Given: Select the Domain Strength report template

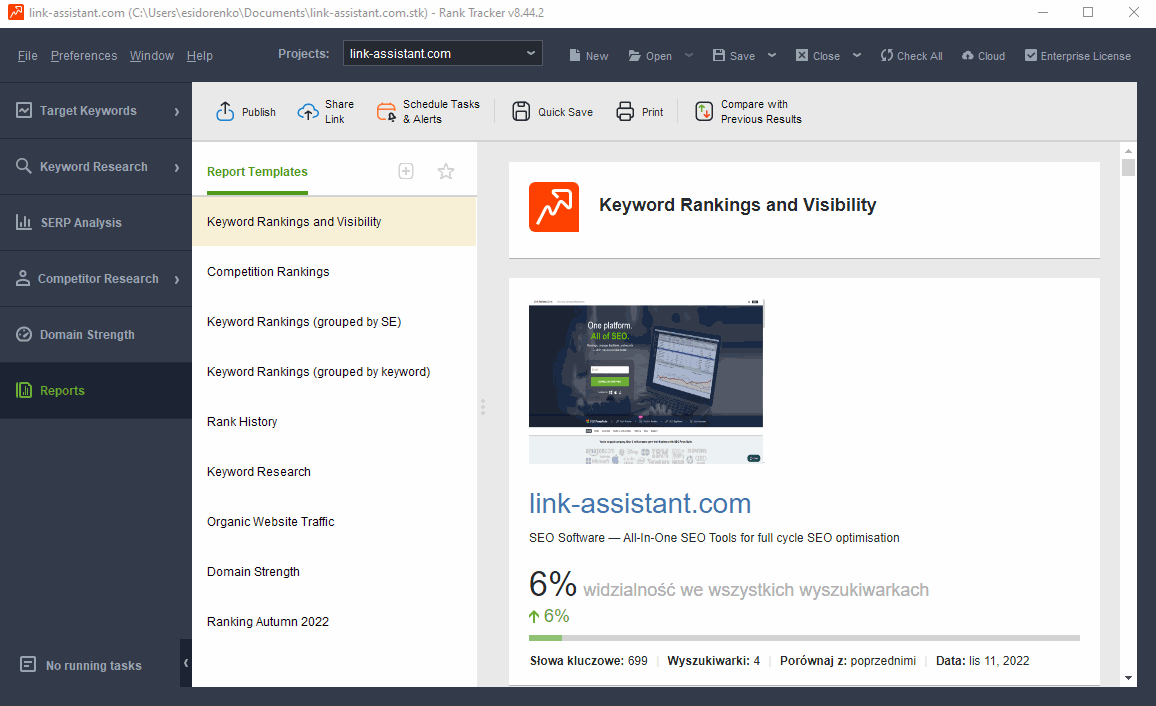Looking at the screenshot, I should tap(334, 572).
